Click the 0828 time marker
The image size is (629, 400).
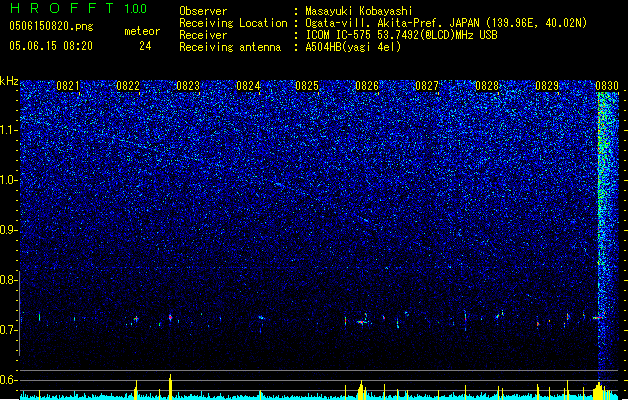pyautogui.click(x=487, y=86)
